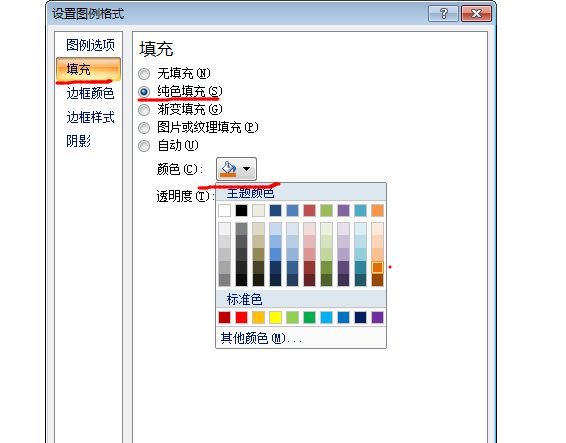This screenshot has height=443, width=566.
Task: Pick the red theme color in top row
Action: [x=309, y=210]
